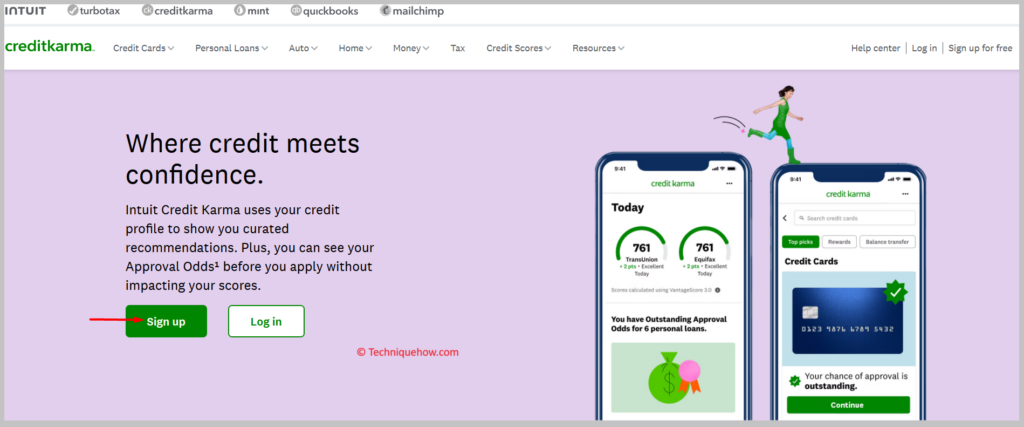The image size is (1024, 427).
Task: Click the 'Today' heading on phone
Action: coord(628,208)
